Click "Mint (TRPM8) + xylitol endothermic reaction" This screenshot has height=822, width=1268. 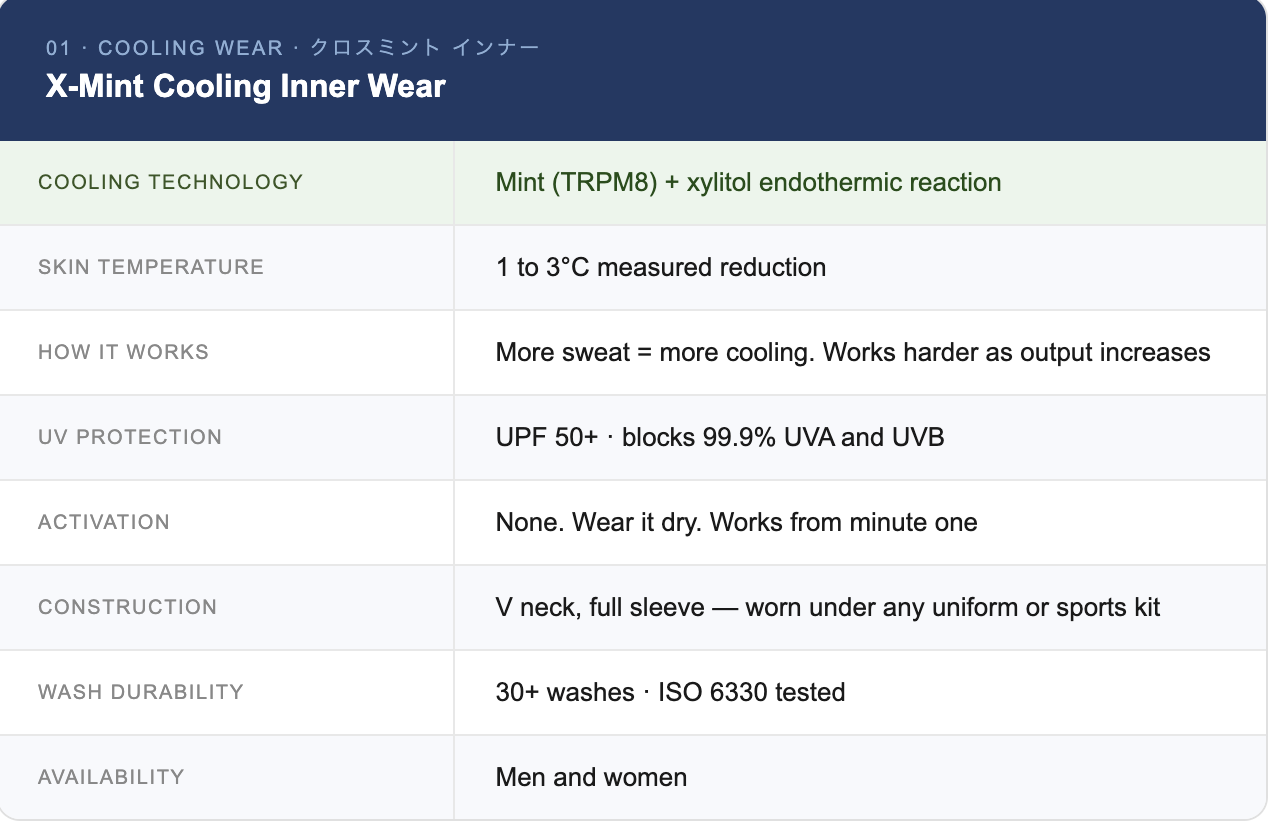(748, 182)
